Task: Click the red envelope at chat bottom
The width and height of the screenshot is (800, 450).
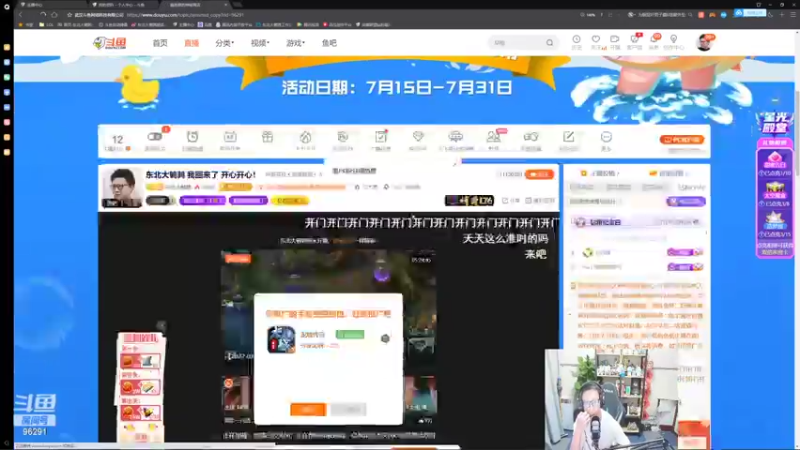Action: coord(693,435)
